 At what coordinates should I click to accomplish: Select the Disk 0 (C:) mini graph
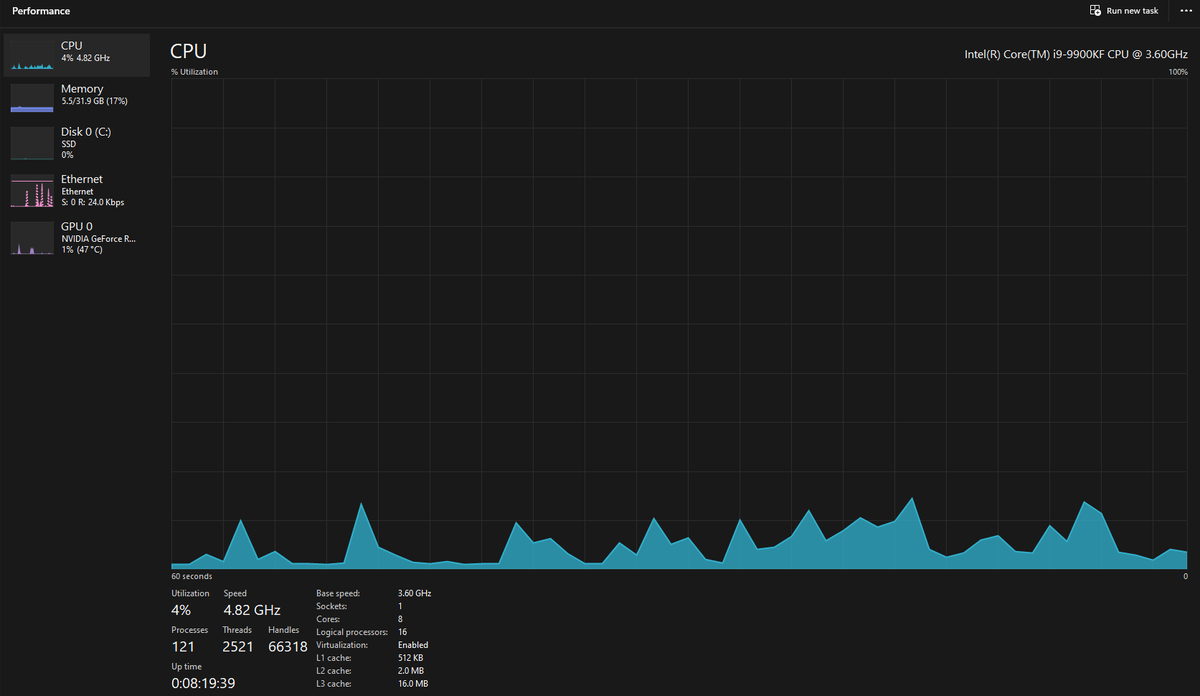click(32, 143)
